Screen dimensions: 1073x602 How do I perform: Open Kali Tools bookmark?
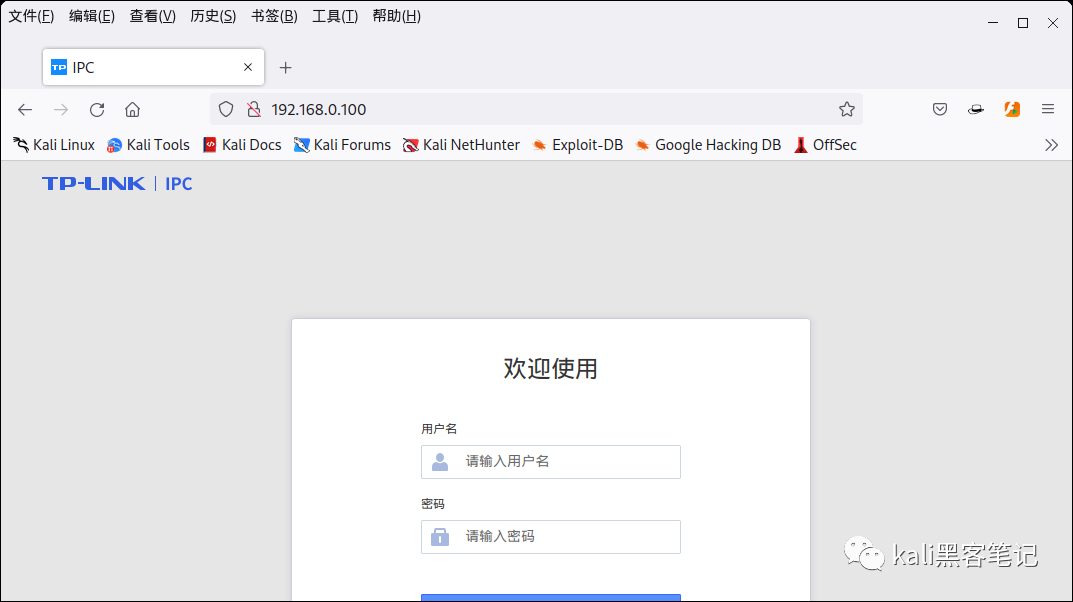148,145
